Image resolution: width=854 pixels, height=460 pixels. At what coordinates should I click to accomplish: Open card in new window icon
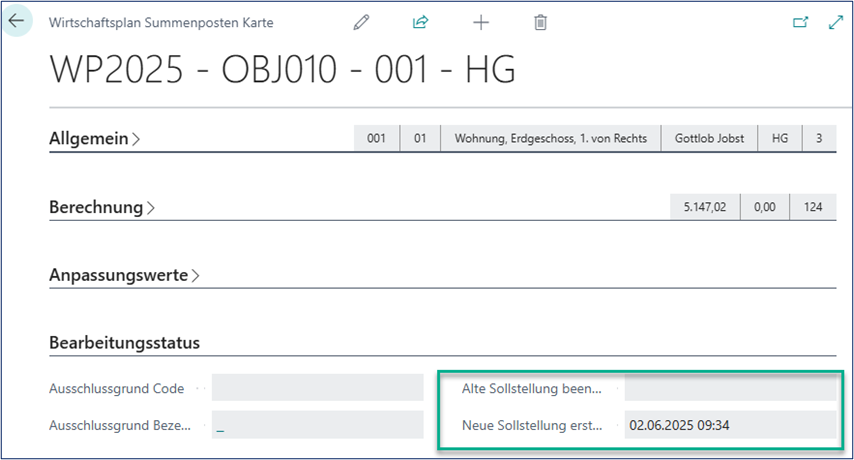pos(799,22)
